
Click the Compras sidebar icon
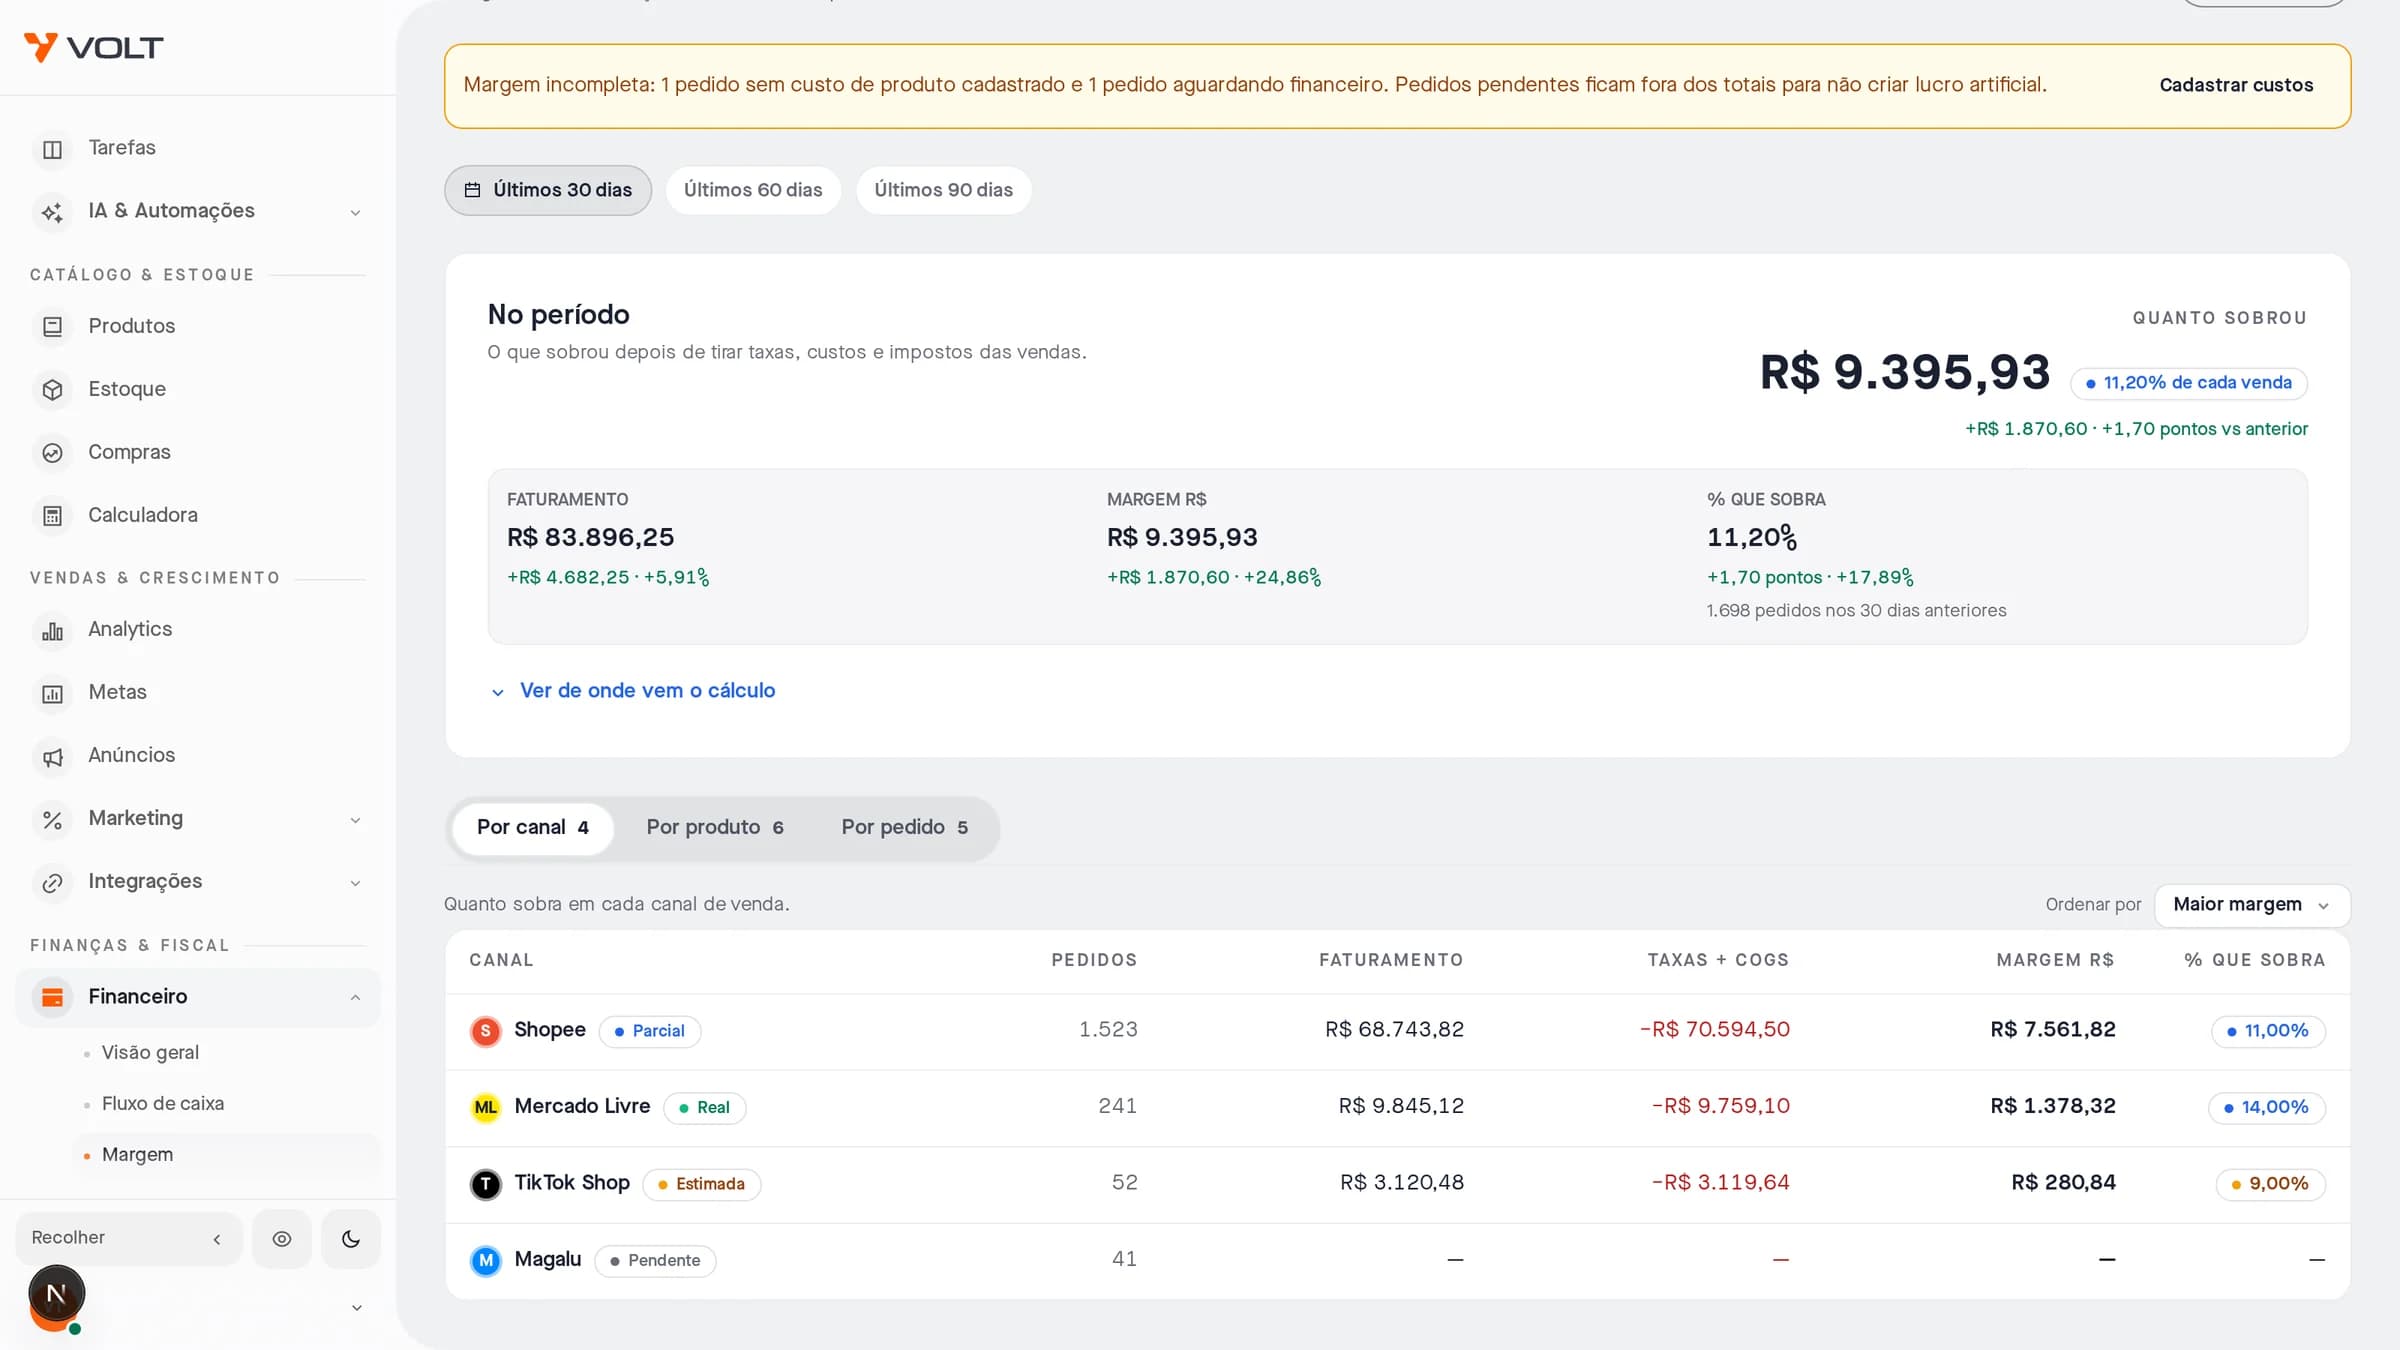click(x=52, y=453)
